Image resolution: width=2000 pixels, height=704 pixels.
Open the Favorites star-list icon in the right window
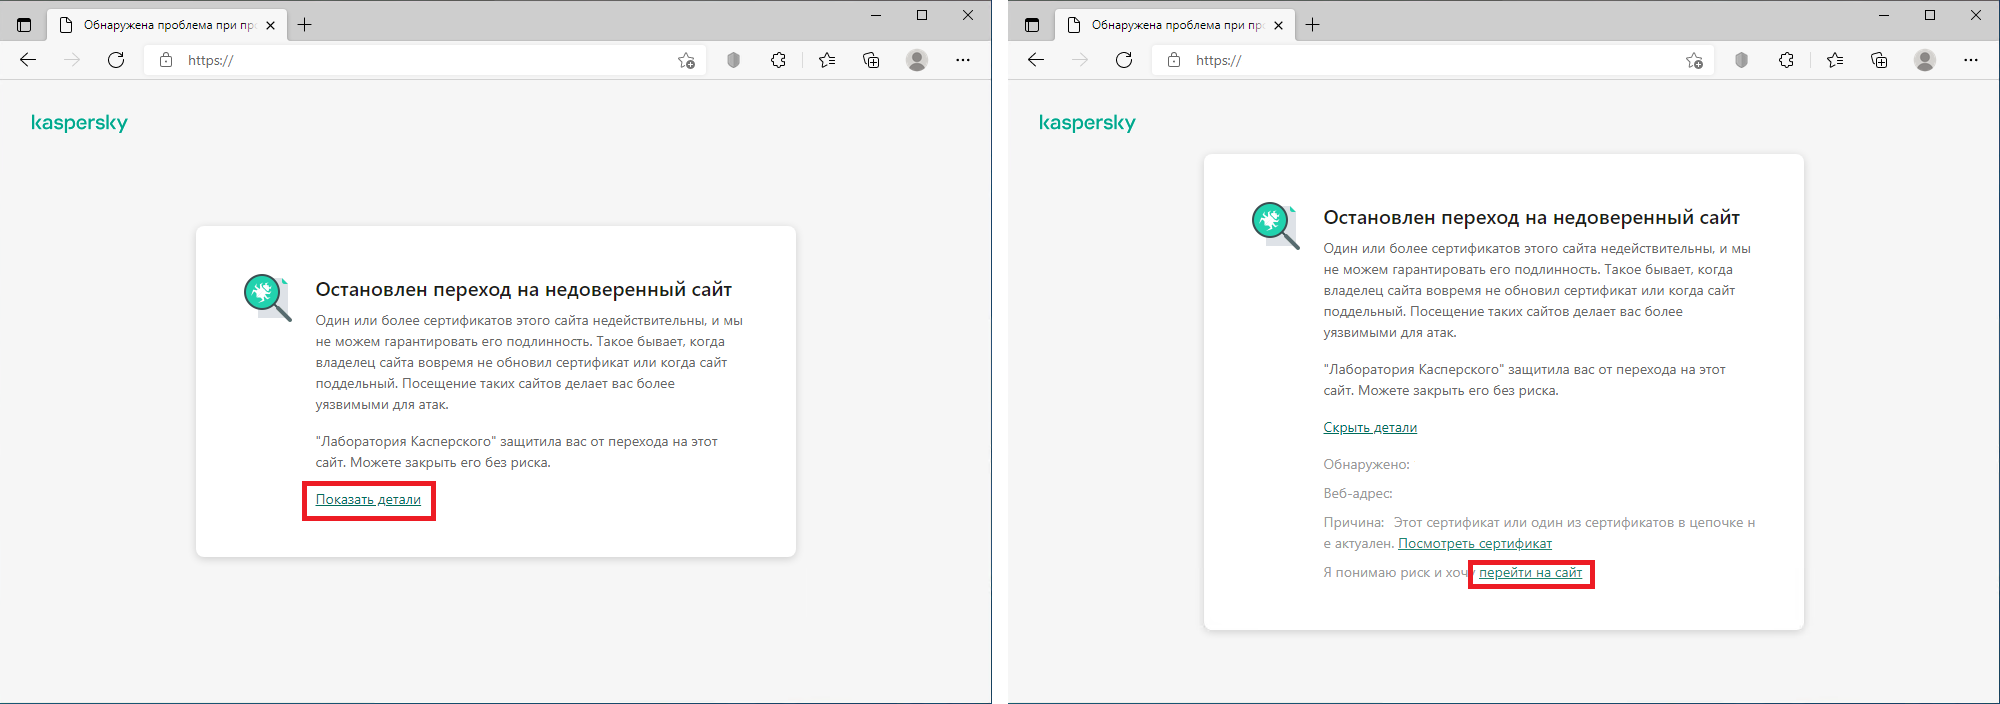1834,60
